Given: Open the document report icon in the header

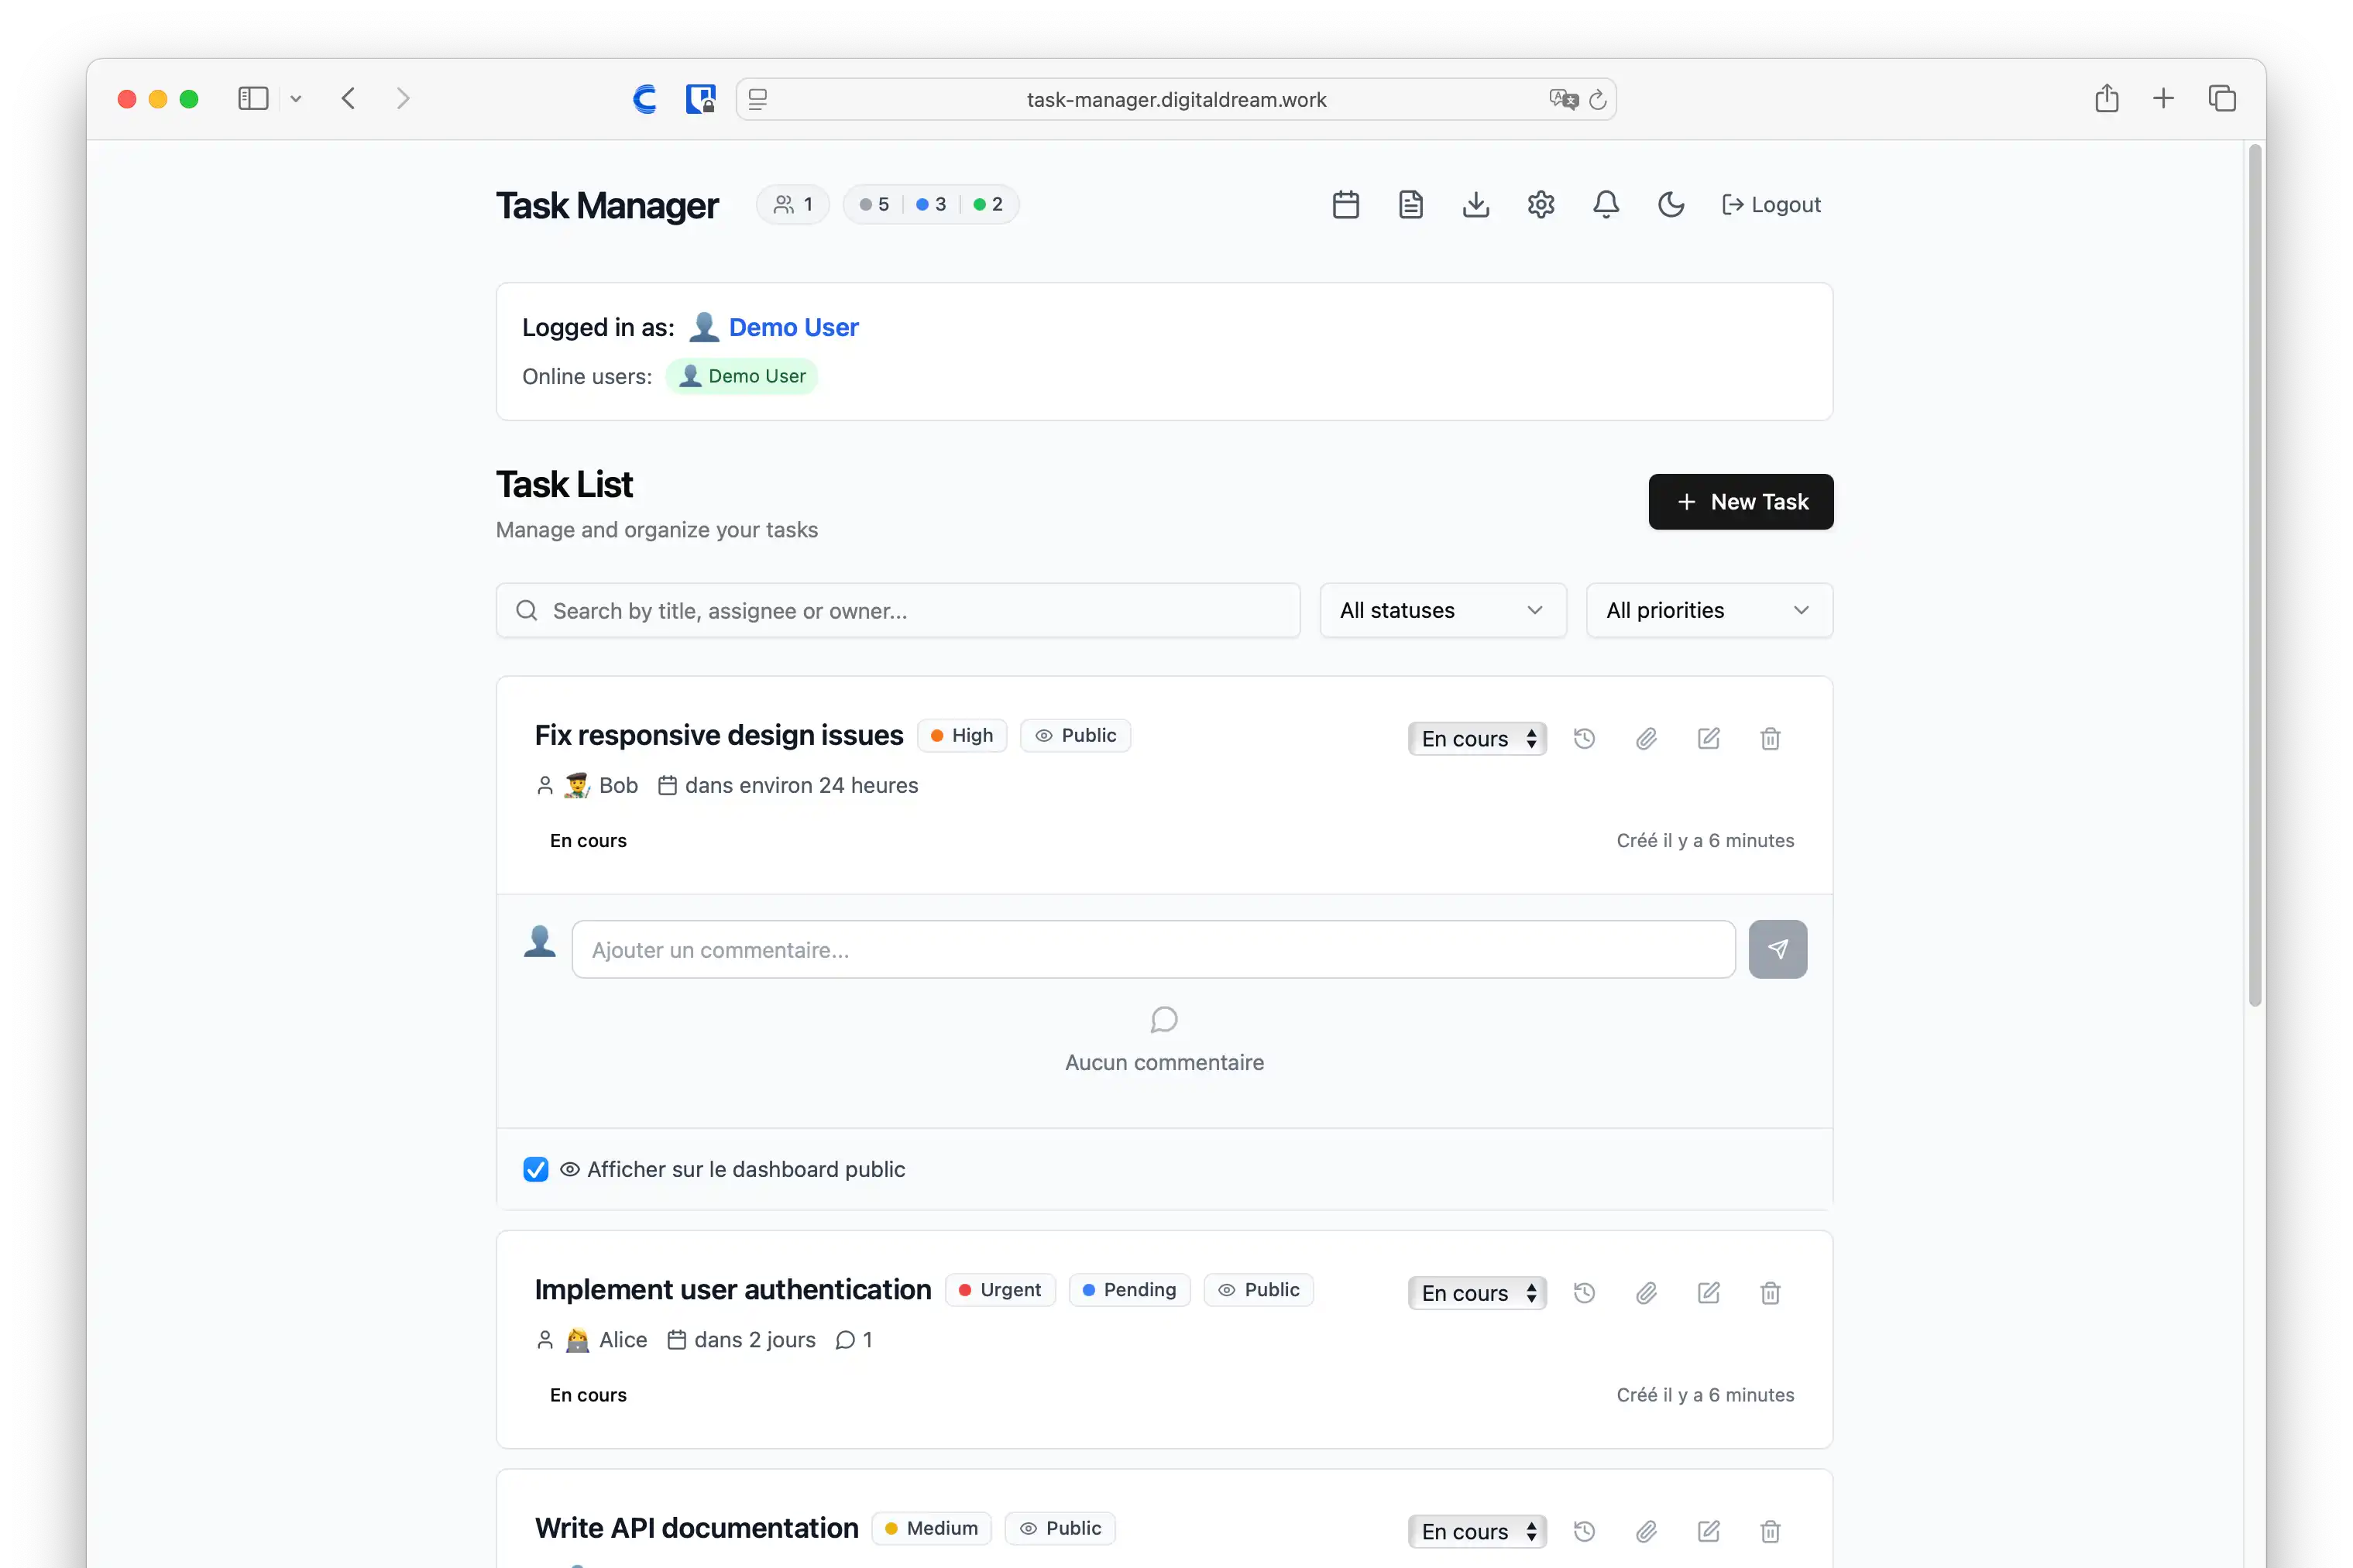Looking at the screenshot, I should [x=1409, y=204].
